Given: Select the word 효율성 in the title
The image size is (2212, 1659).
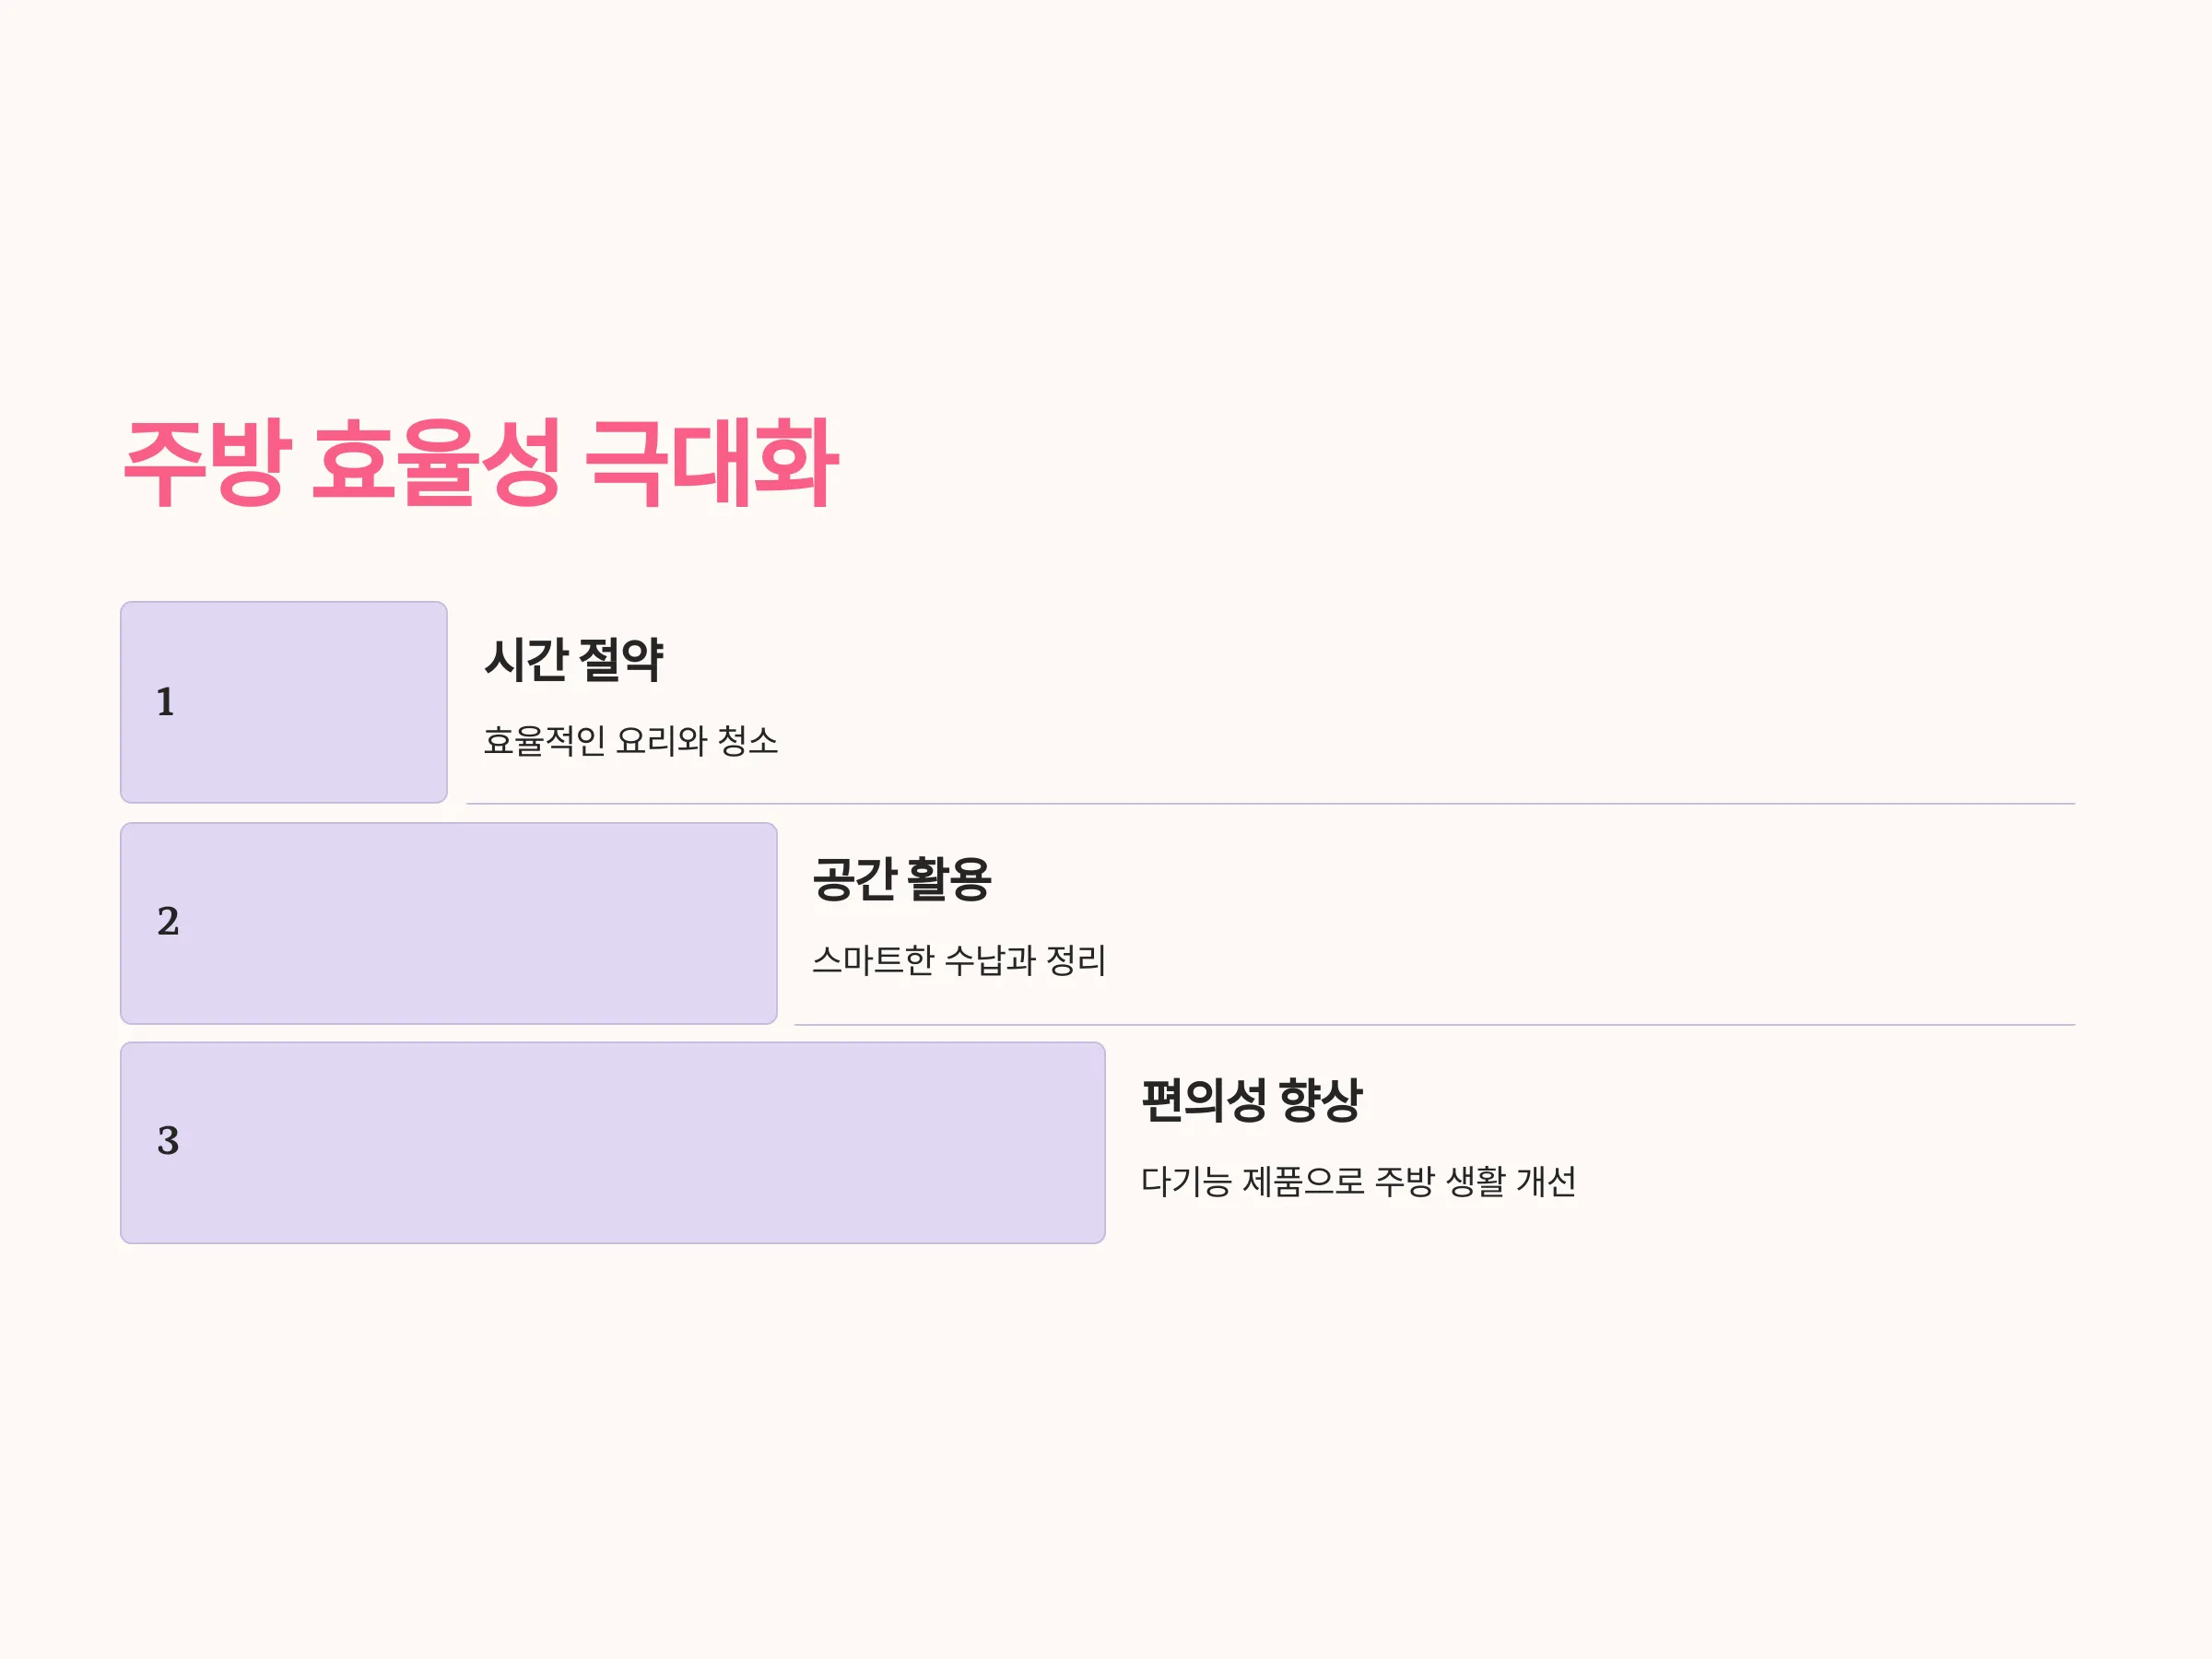Looking at the screenshot, I should [437, 463].
